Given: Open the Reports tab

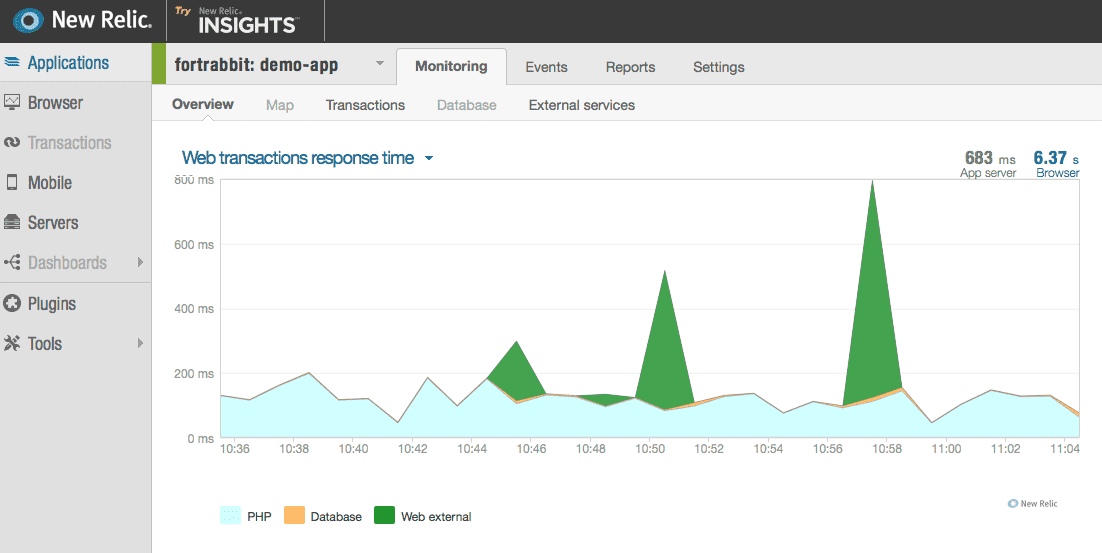Looking at the screenshot, I should click(x=630, y=67).
